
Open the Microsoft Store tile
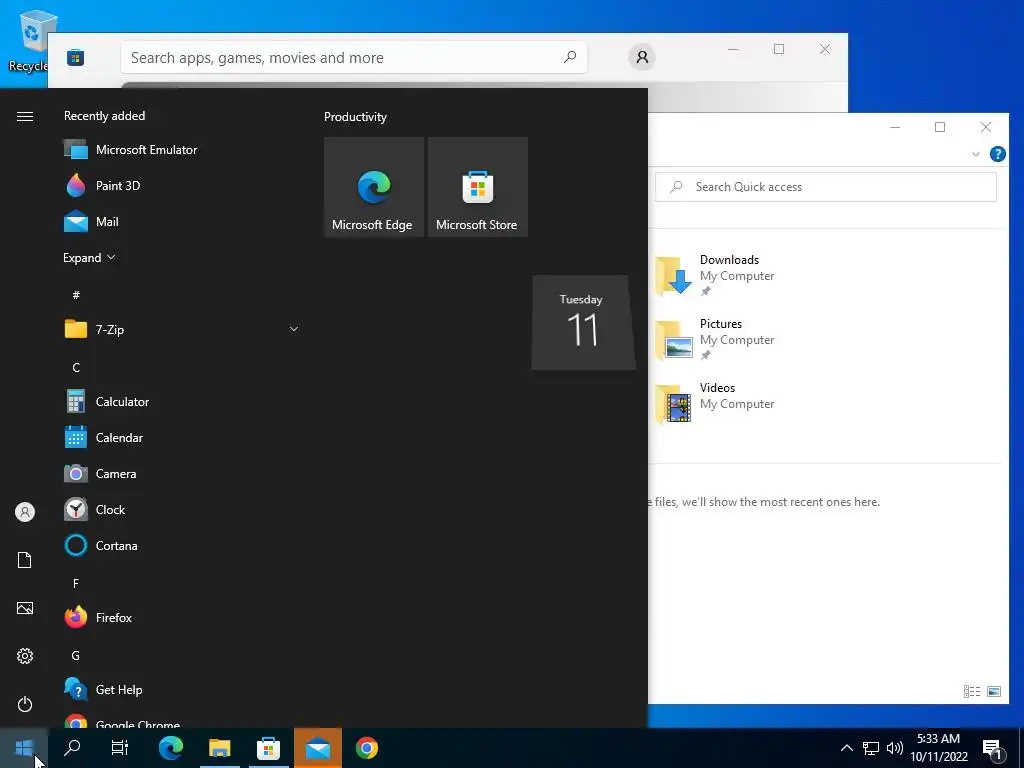click(x=477, y=187)
